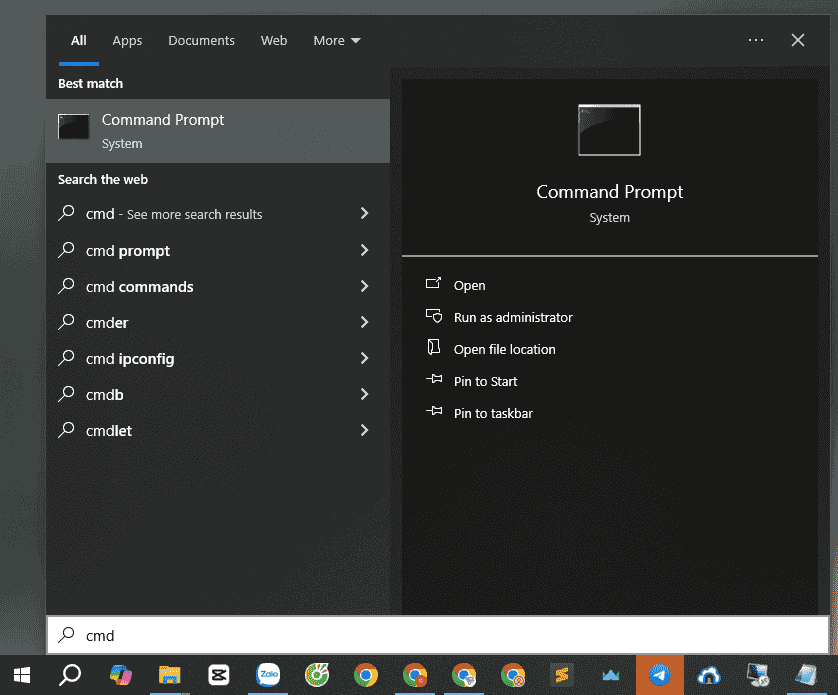Screen dimensions: 838x695
Task: Open the blue crown app on taskbar
Action: tap(611, 676)
